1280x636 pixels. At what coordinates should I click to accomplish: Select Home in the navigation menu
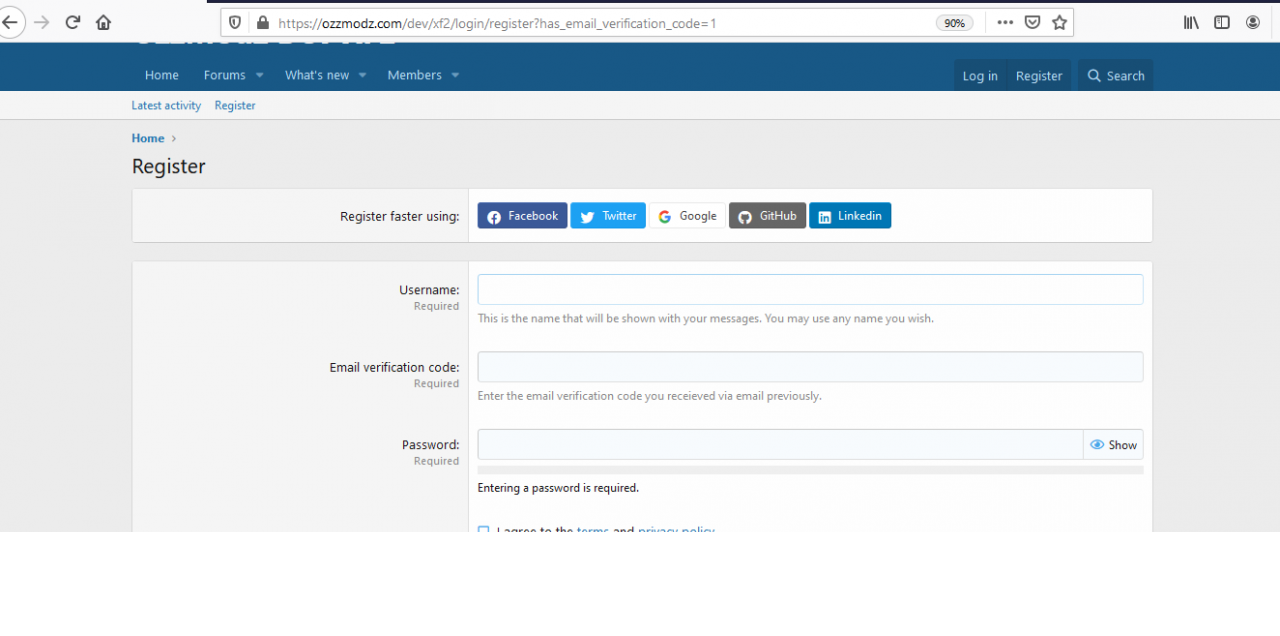pos(161,75)
